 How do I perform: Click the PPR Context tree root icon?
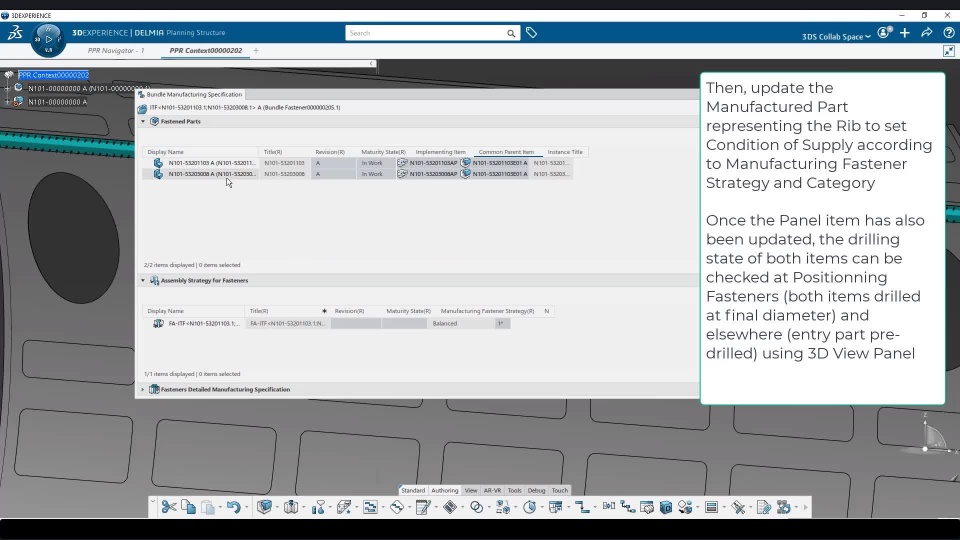(x=9, y=75)
